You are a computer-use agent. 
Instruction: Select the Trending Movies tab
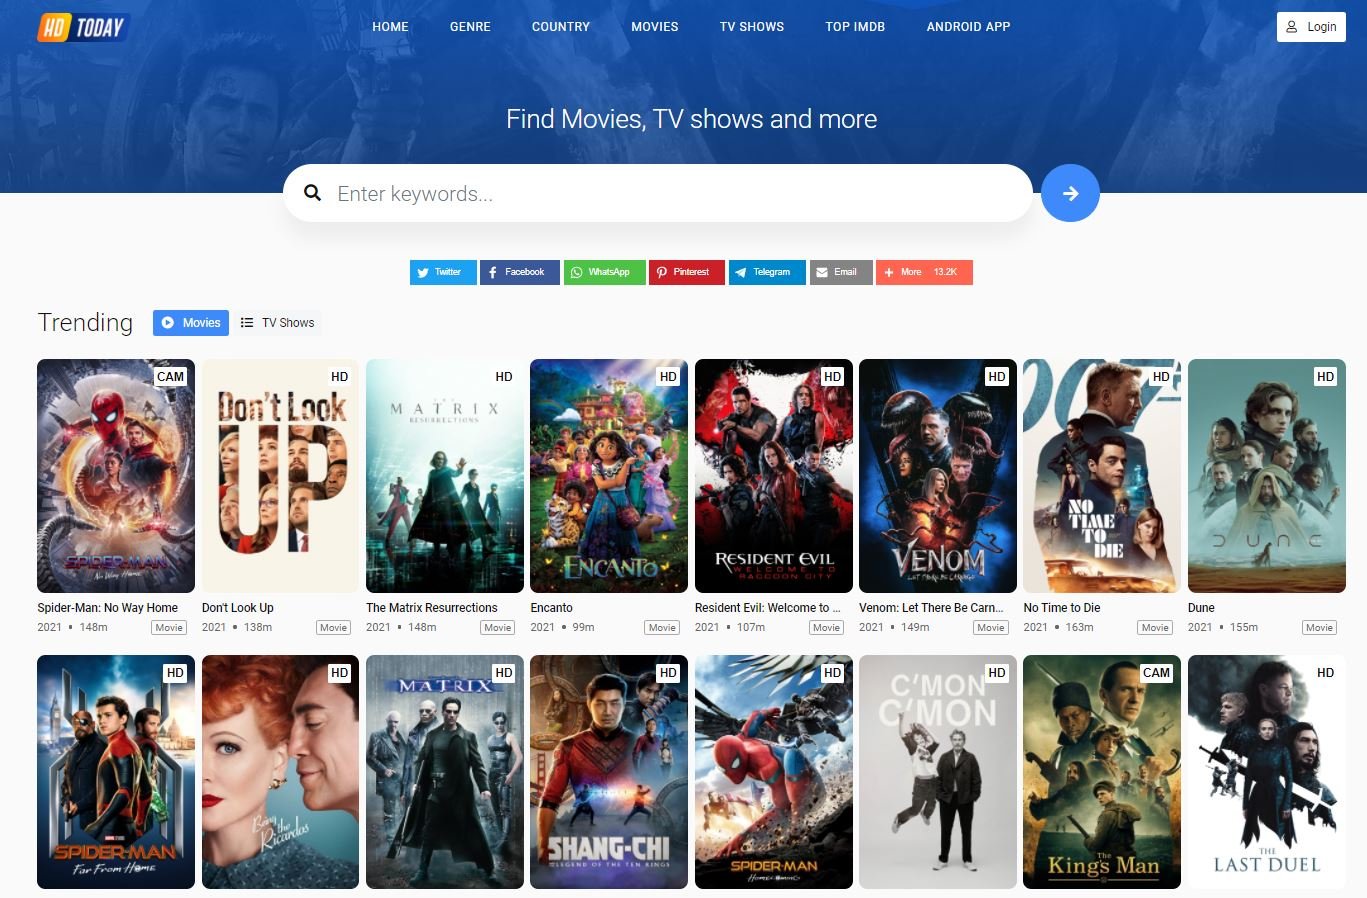[191, 323]
